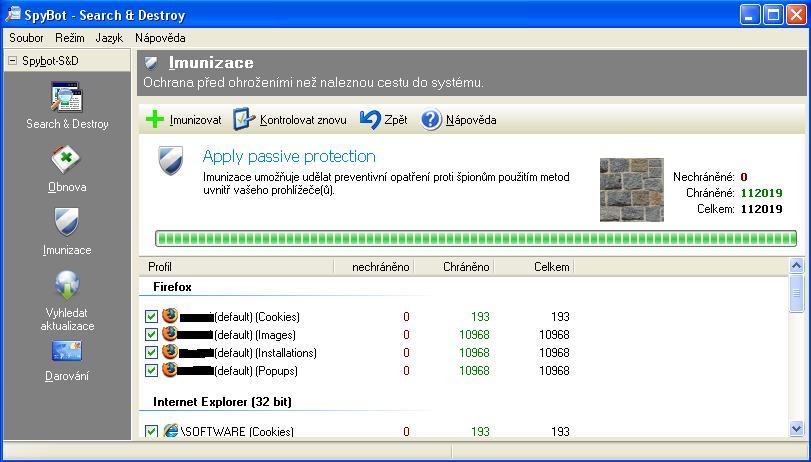Click Celkem value 10968 in Images row
The height and width of the screenshot is (462, 811).
pyautogui.click(x=554, y=335)
